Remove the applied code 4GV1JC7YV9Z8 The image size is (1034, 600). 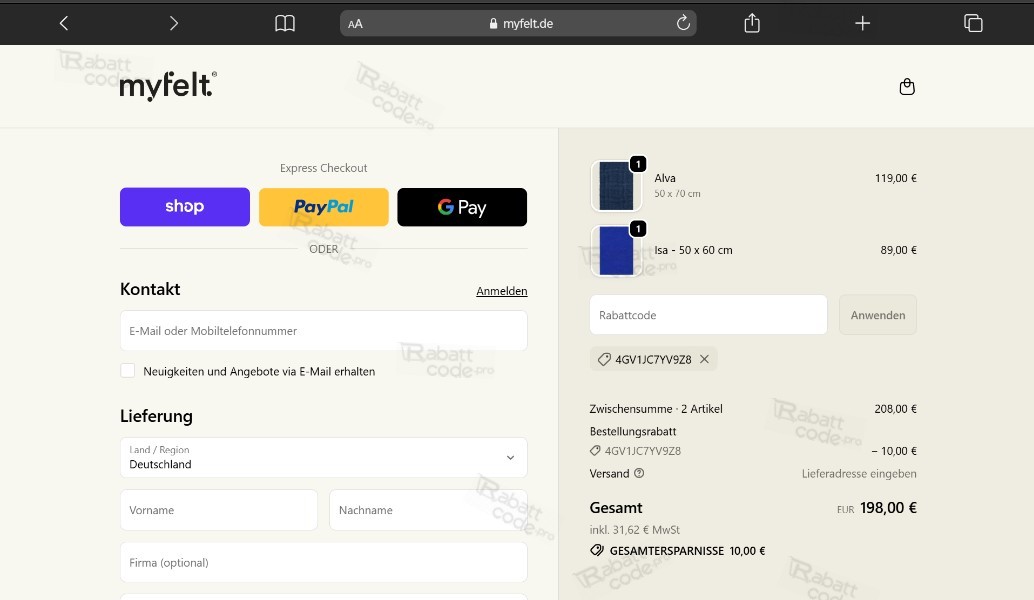(x=704, y=359)
